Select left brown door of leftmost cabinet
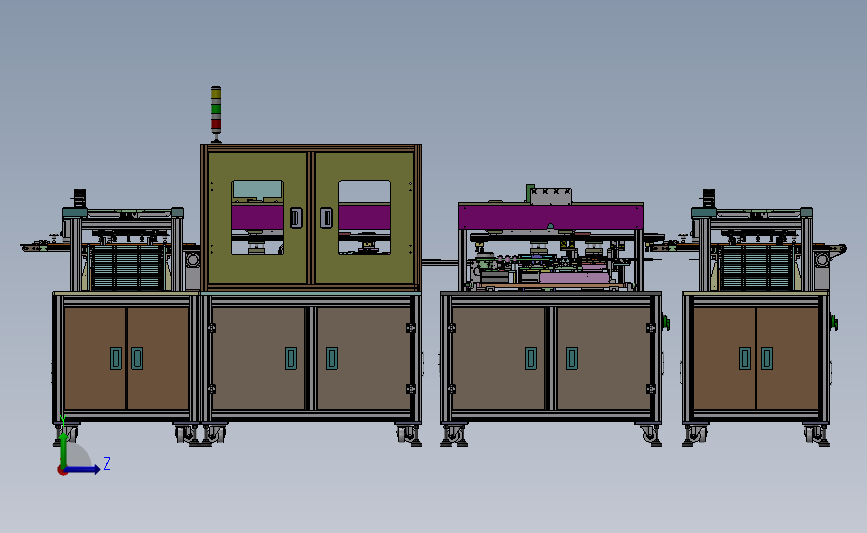867x533 pixels. coord(95,358)
